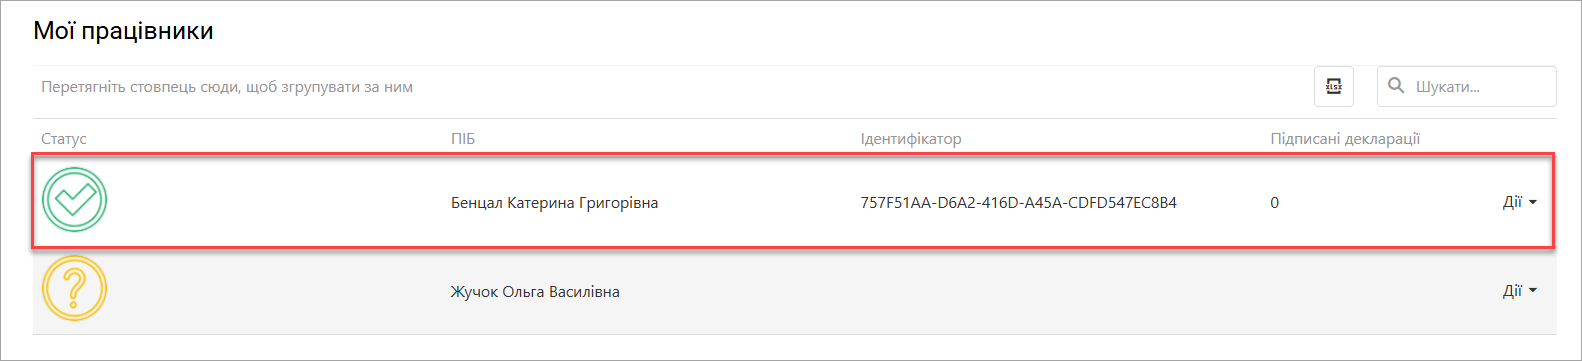The image size is (1582, 361).
Task: Click the column grouping panel area
Action: click(670, 87)
